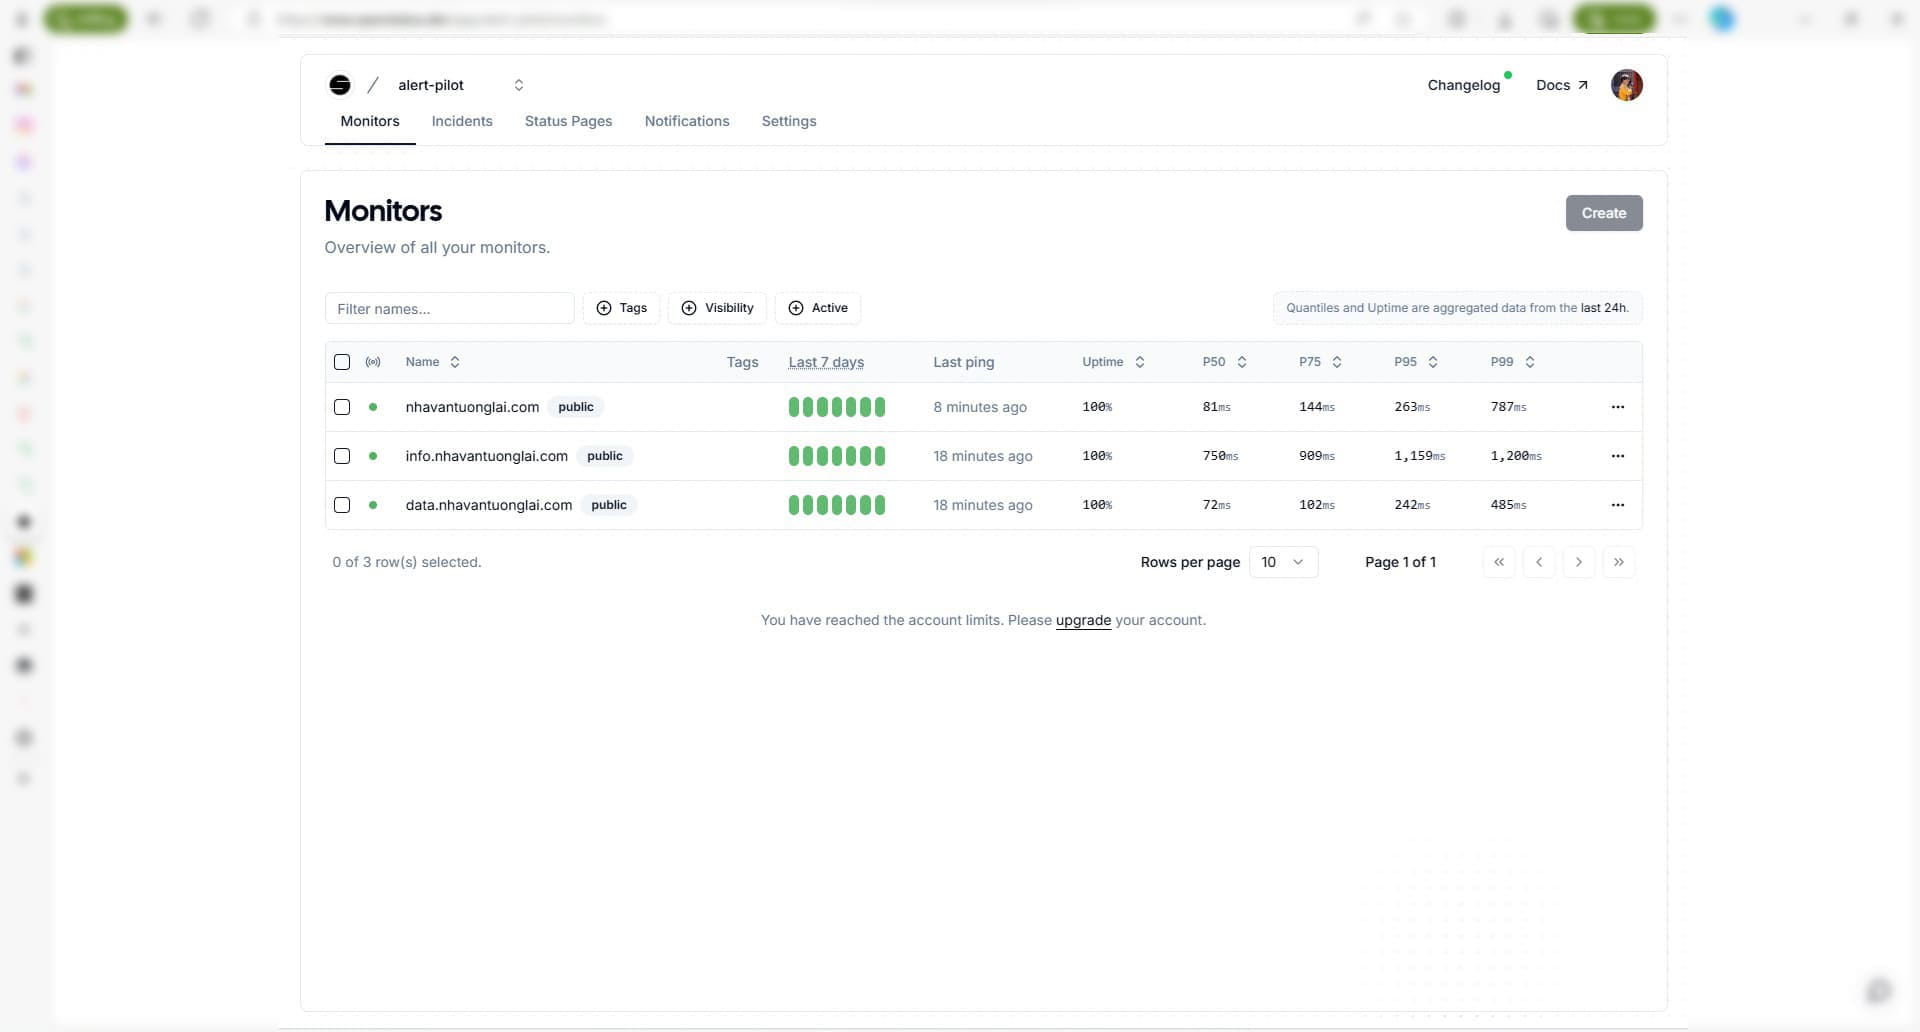Open the data.nhavantuonglai.com monitor
This screenshot has height=1032, width=1920.
489,505
